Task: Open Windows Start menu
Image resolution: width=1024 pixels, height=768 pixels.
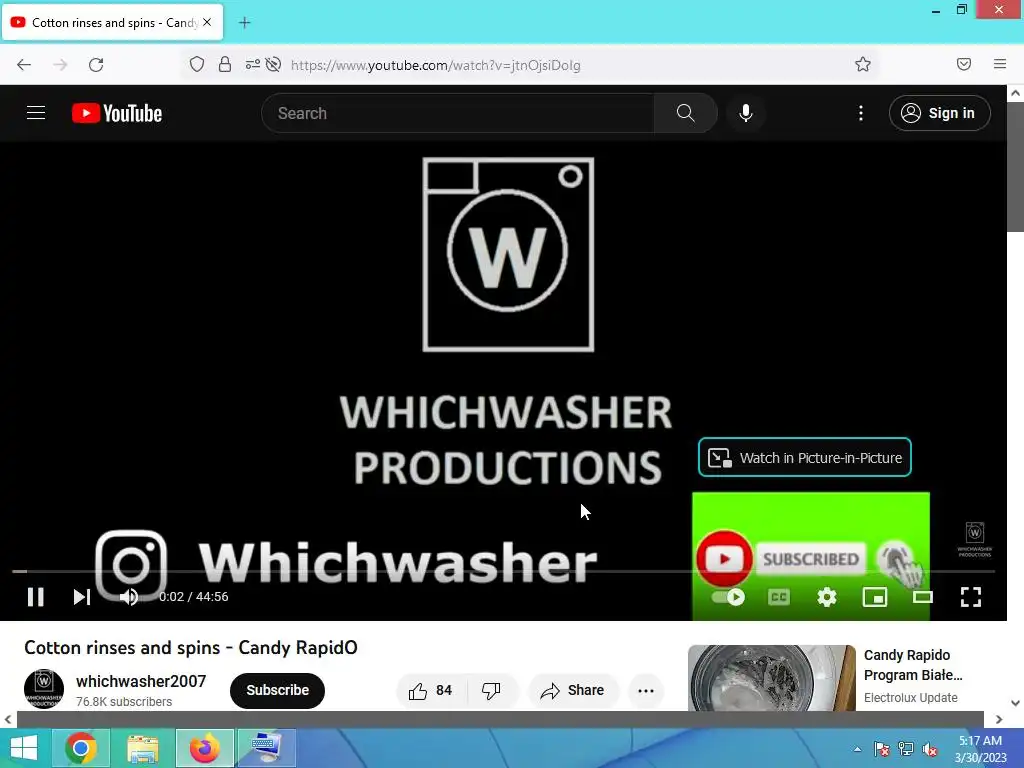Action: tap(24, 748)
